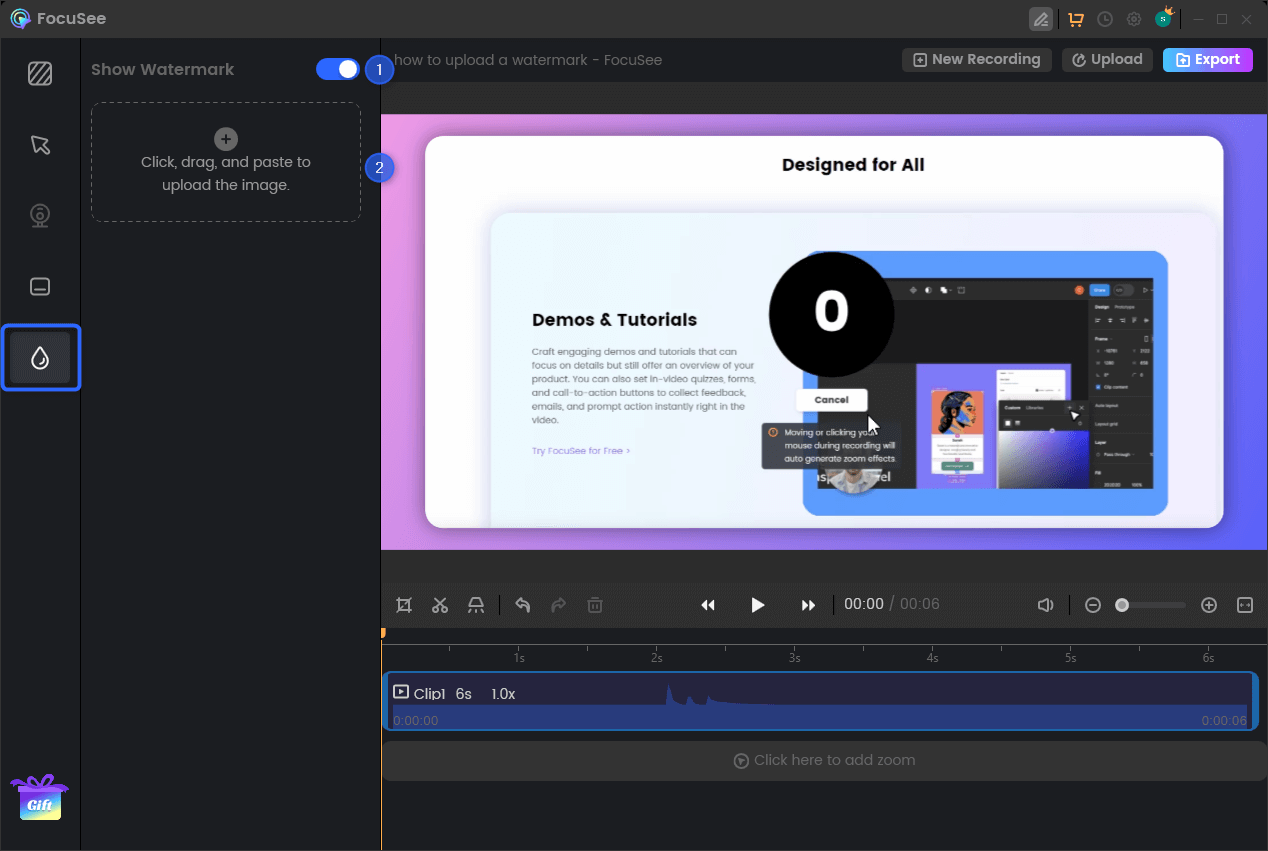Screen dimensions: 1268x851
Task: Undo the last action
Action: click(522, 605)
